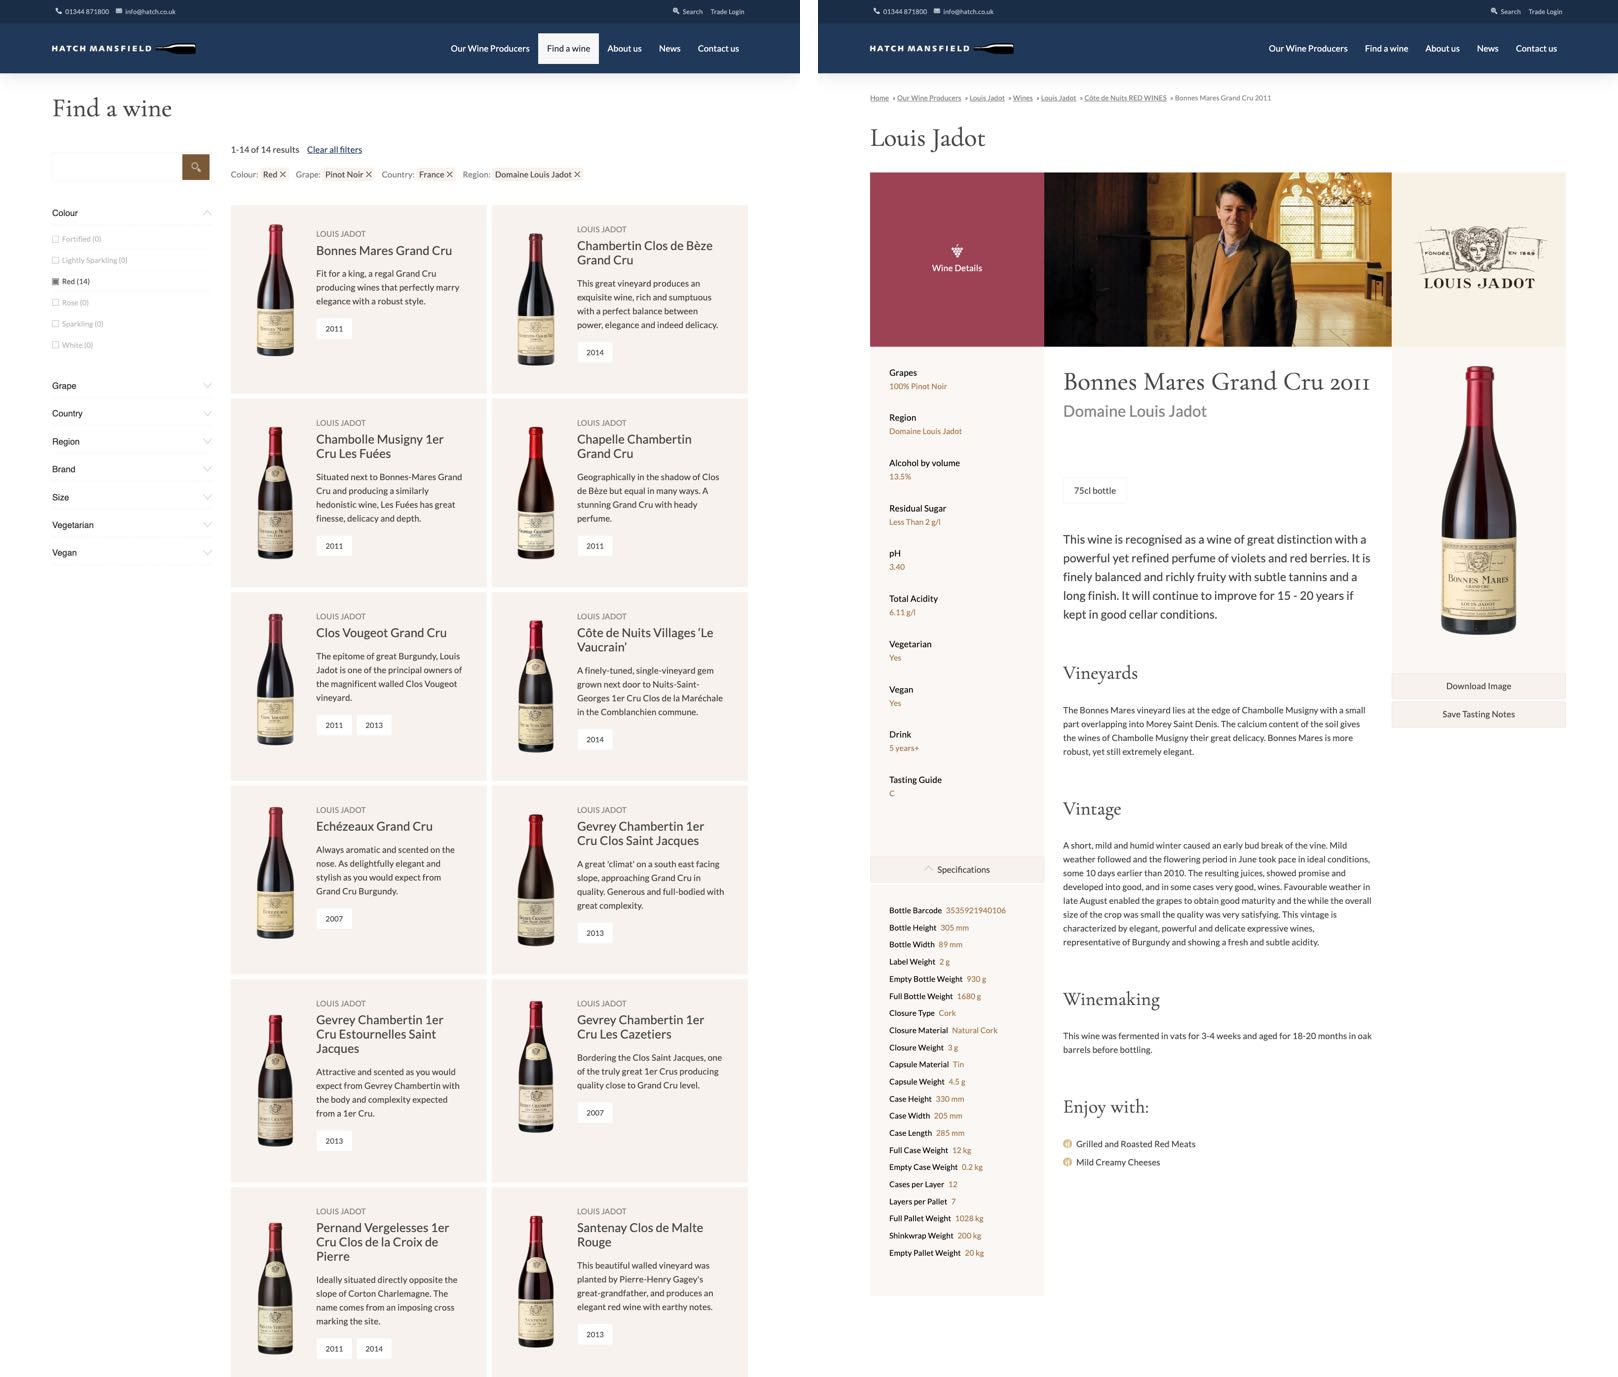1618x1377 pixels.
Task: Select the 2013 vintage of Clos Vougeot Grand Cru
Action: coord(374,725)
